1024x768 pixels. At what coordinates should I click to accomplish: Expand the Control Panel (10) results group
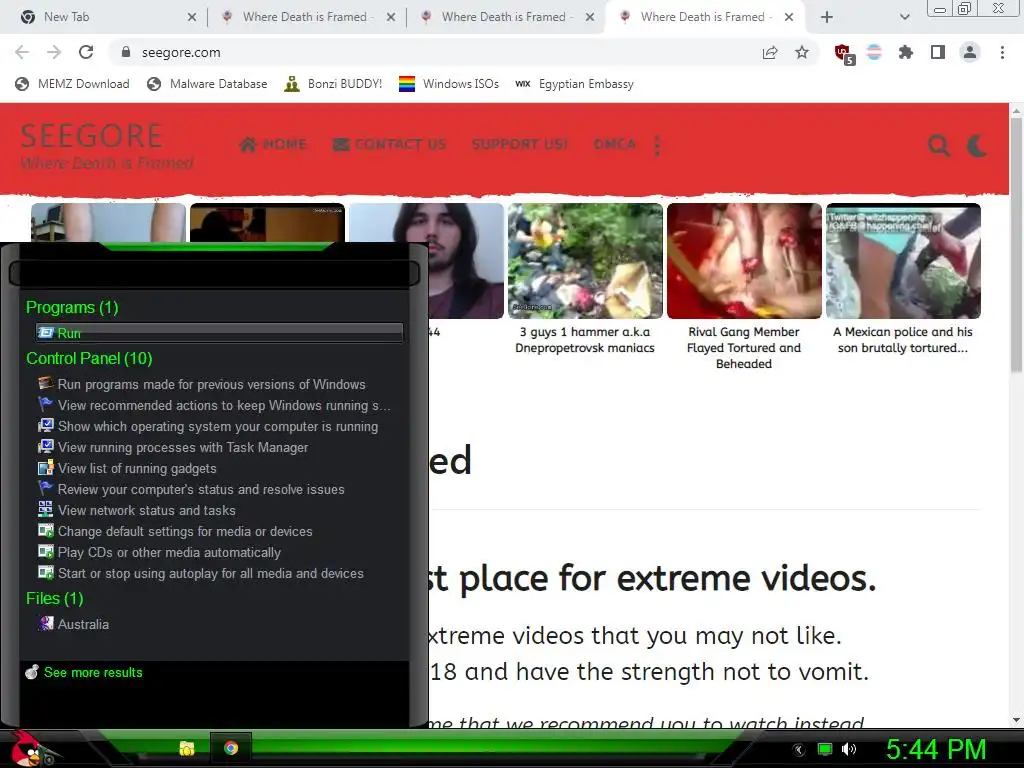coord(89,358)
